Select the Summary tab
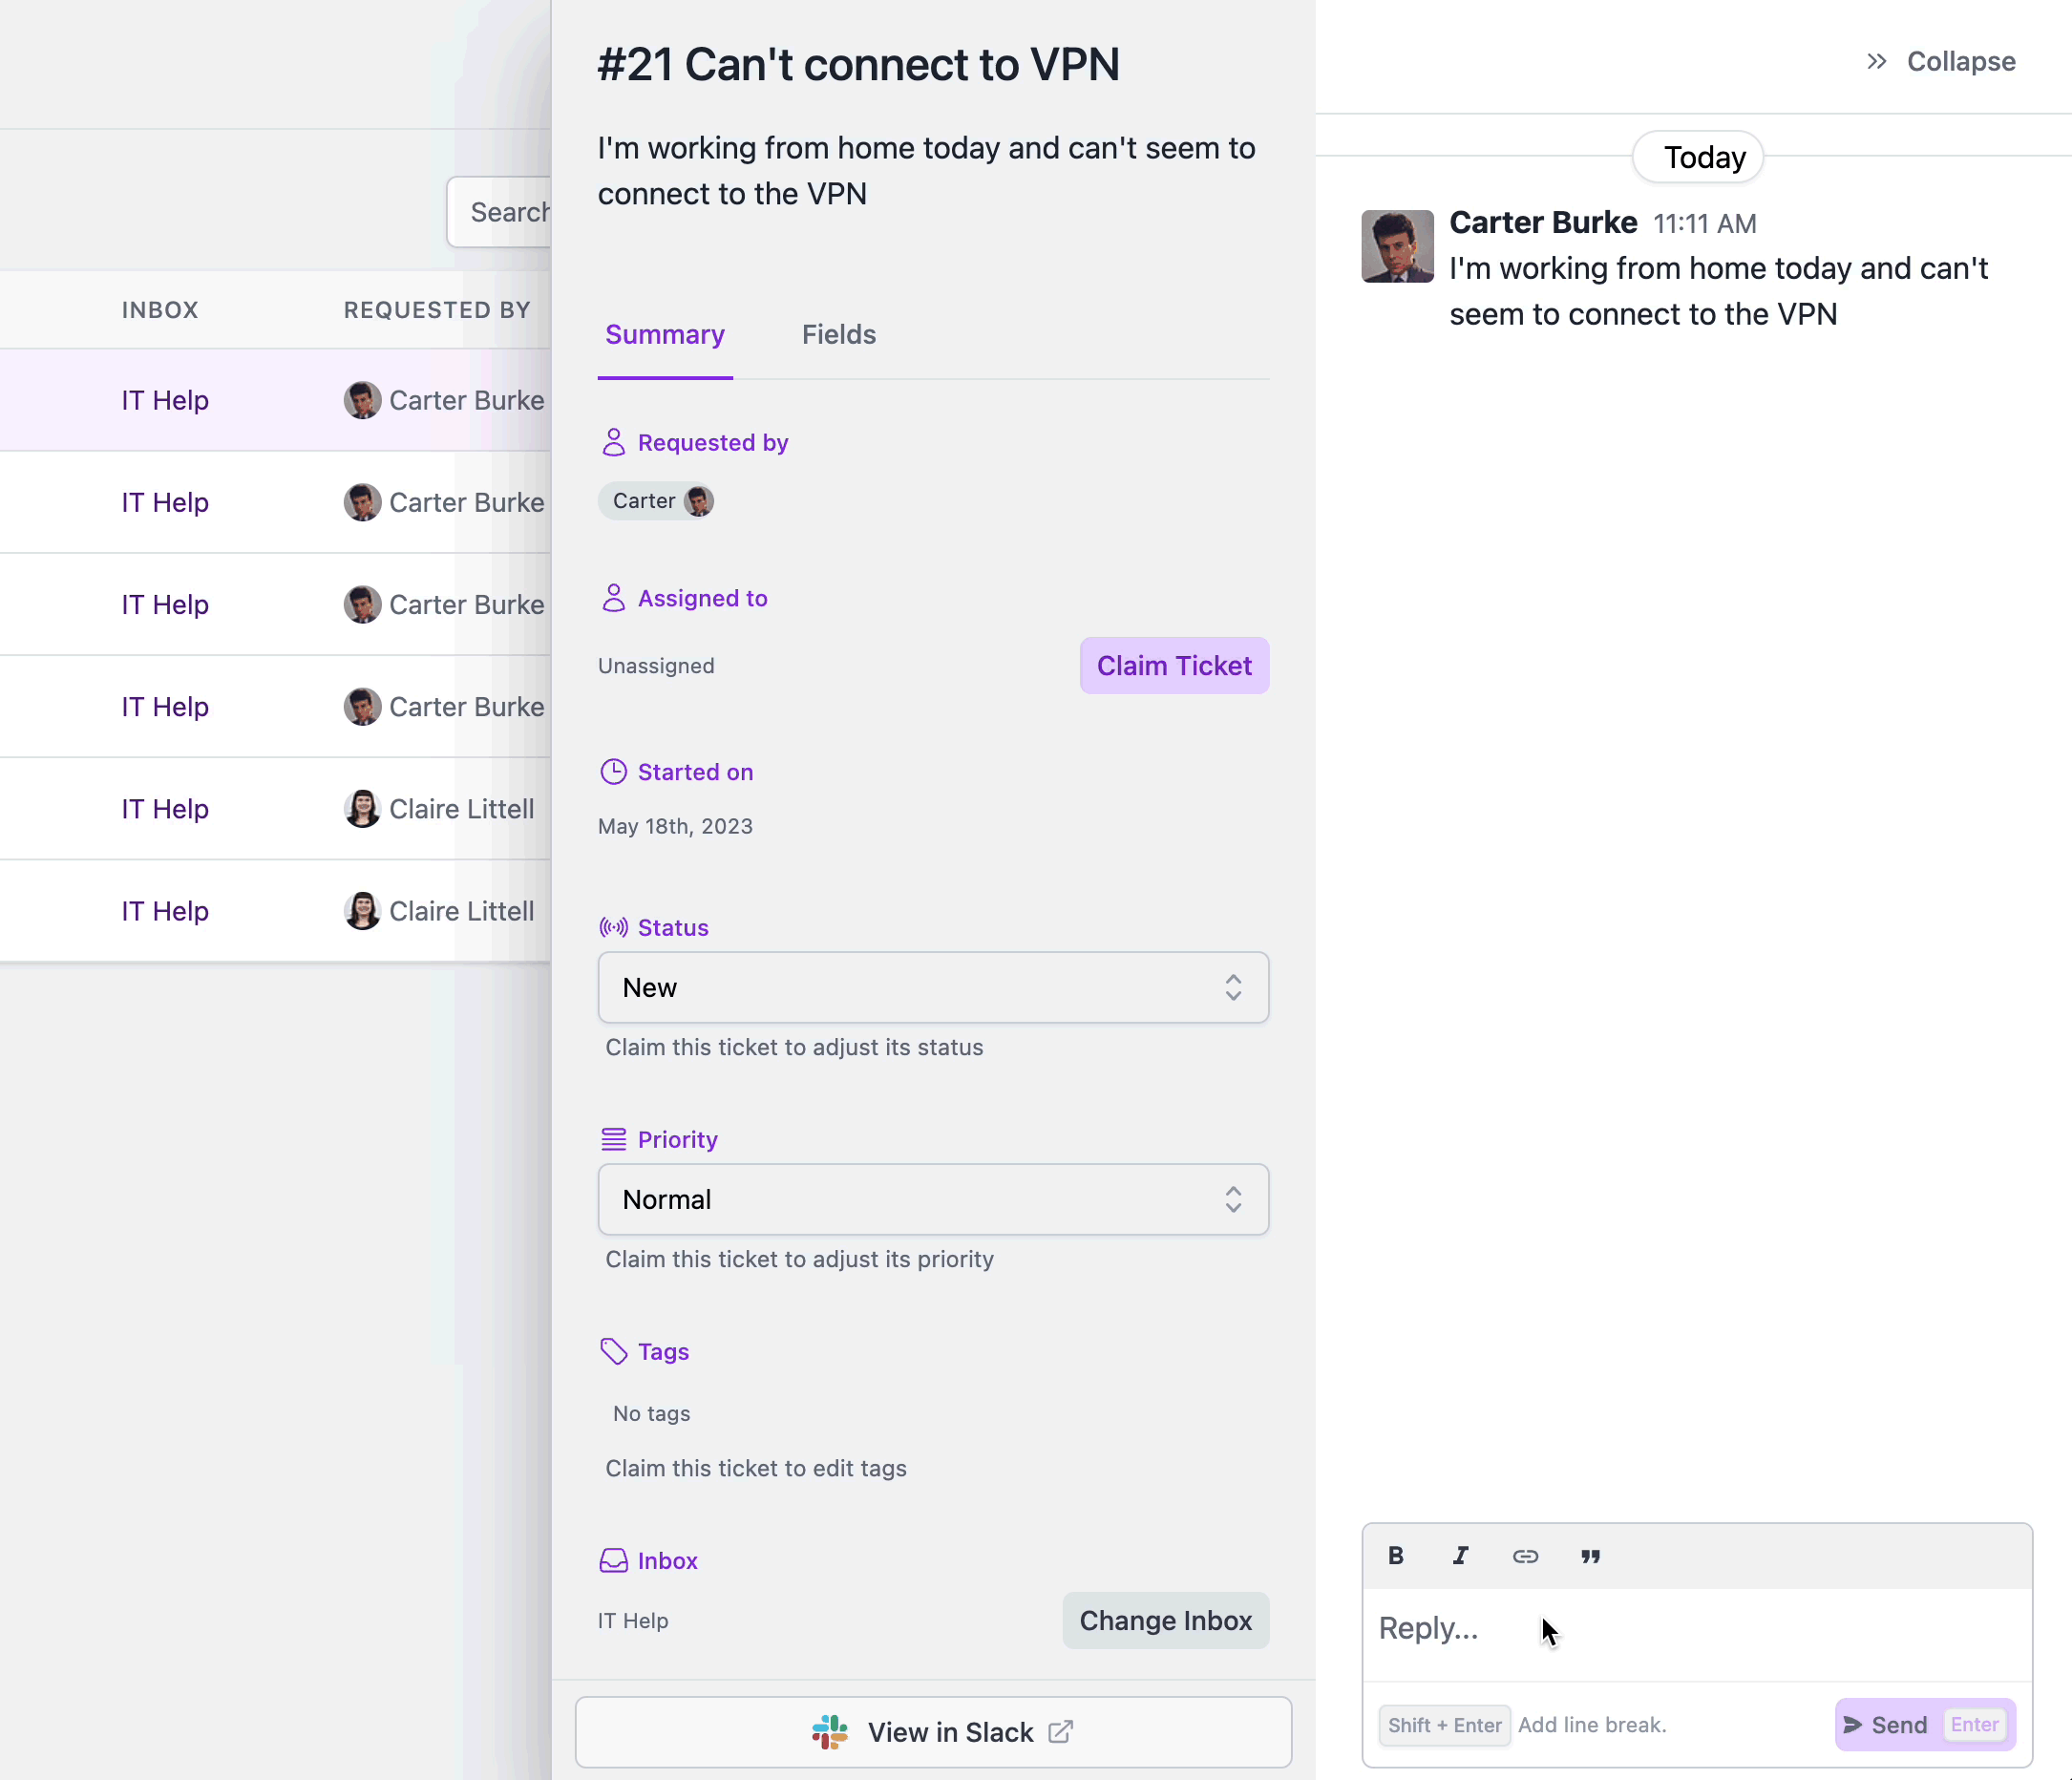The height and width of the screenshot is (1780, 2072). coord(664,335)
